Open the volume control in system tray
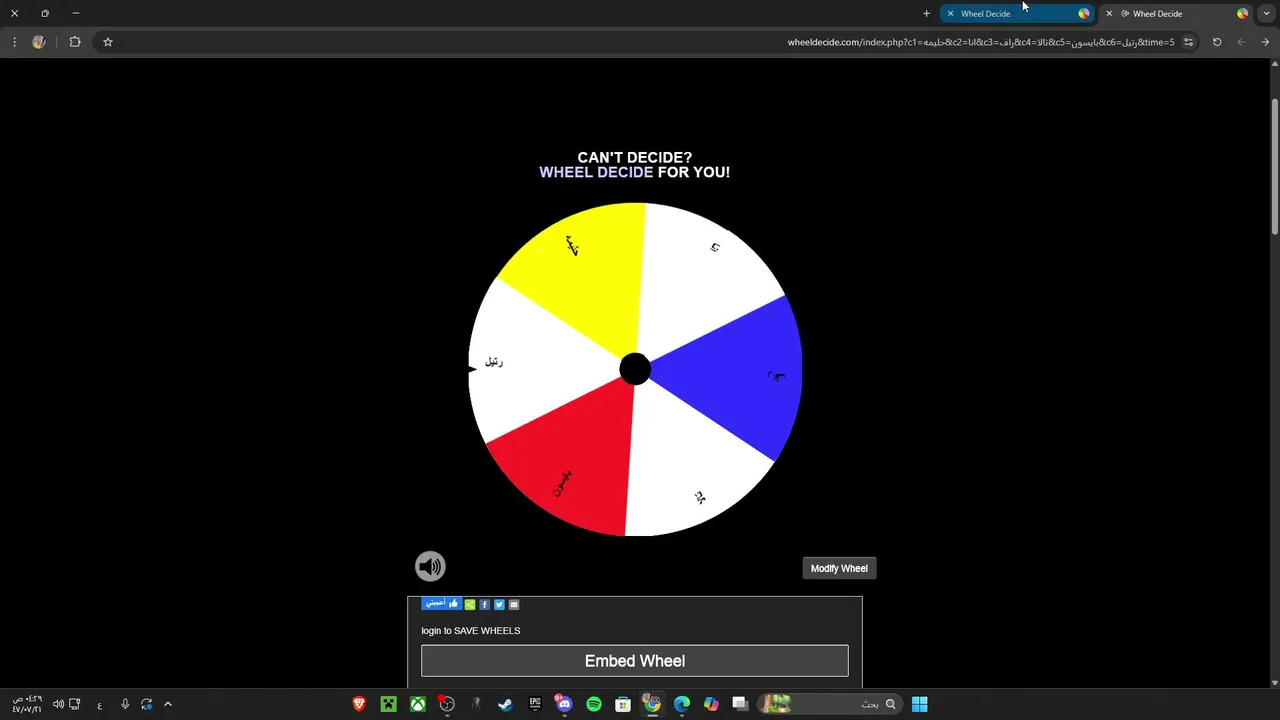1280x720 pixels. pyautogui.click(x=58, y=704)
